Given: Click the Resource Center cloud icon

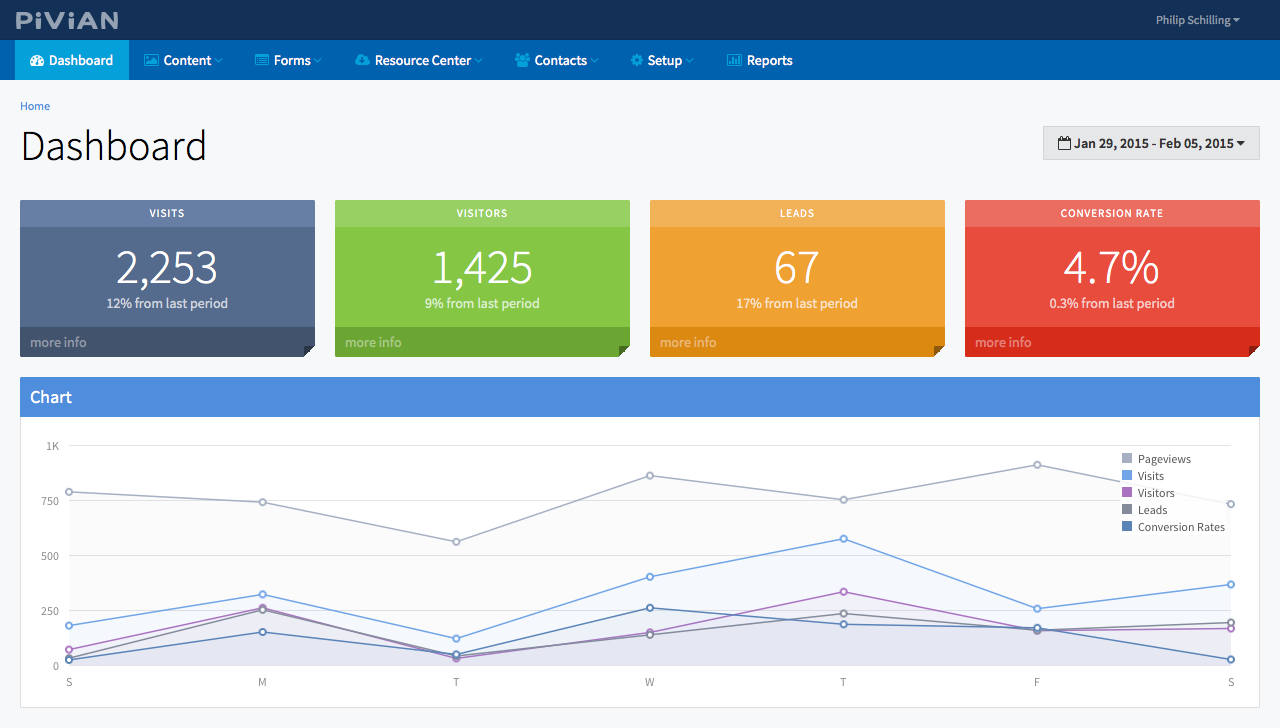Looking at the screenshot, I should click(362, 61).
